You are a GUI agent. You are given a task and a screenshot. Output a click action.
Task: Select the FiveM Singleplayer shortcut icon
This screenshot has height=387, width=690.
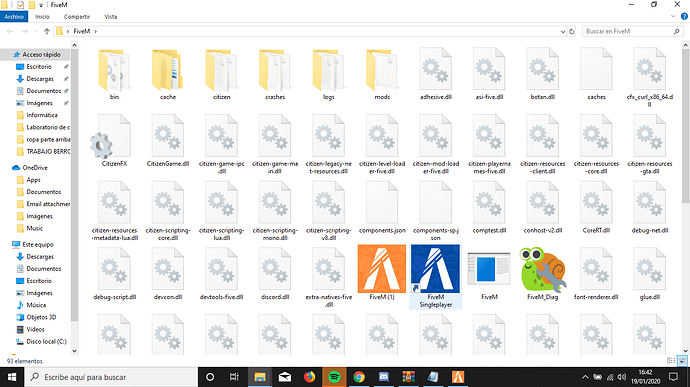point(435,269)
